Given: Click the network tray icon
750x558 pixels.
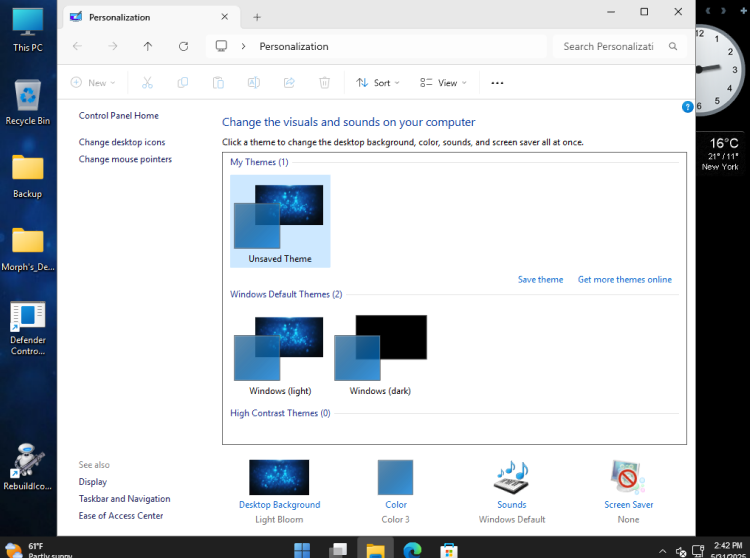Looking at the screenshot, I should coord(698,551).
